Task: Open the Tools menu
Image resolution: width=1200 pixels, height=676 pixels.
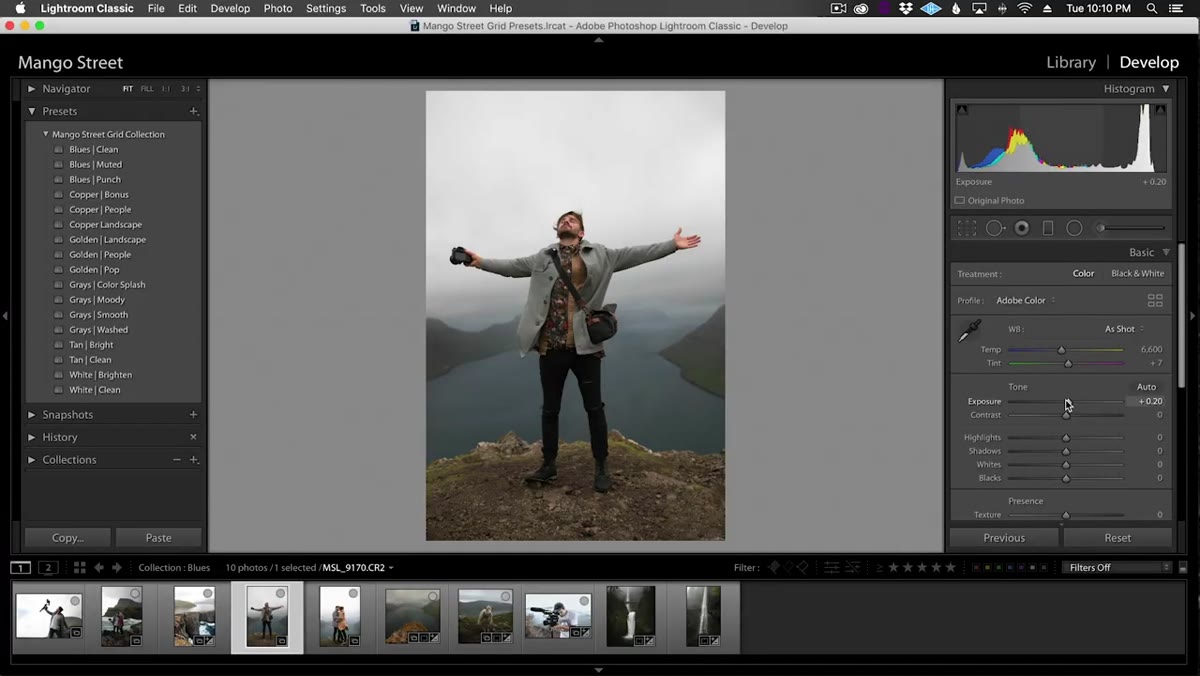Action: point(373,8)
